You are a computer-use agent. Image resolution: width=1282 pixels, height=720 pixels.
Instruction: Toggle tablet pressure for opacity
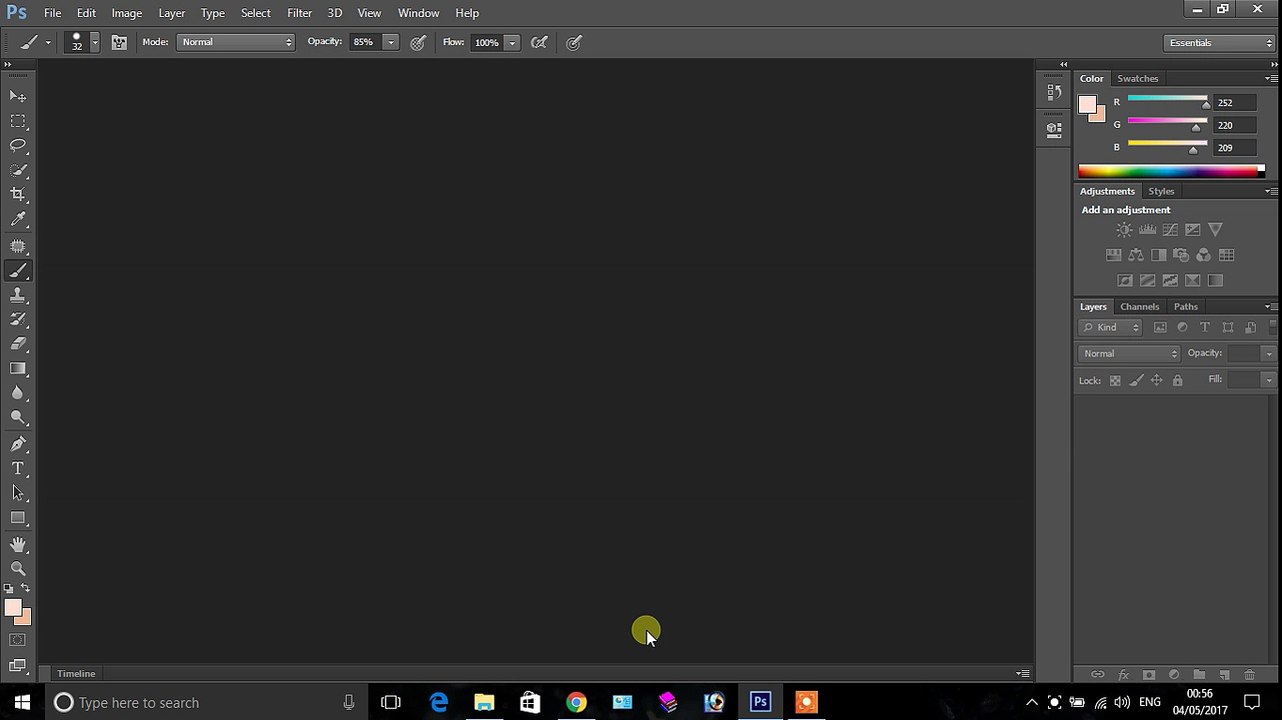pos(418,42)
